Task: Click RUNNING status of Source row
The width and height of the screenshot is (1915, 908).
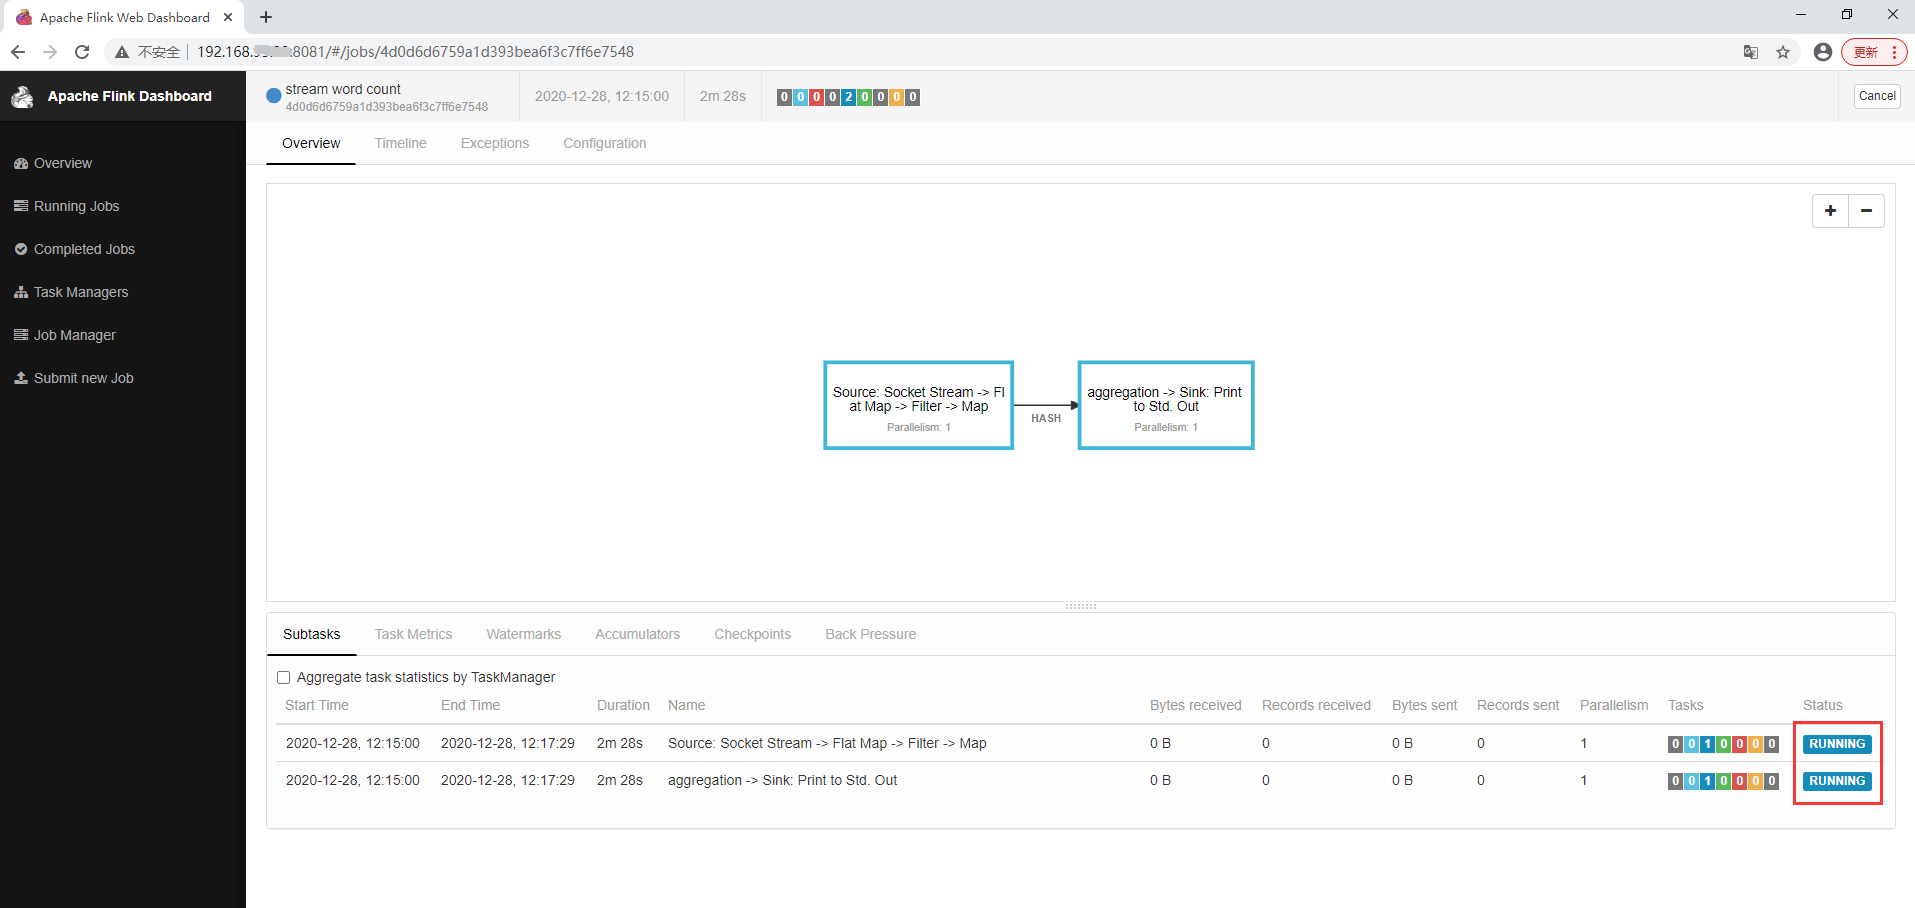Action: coord(1837,744)
